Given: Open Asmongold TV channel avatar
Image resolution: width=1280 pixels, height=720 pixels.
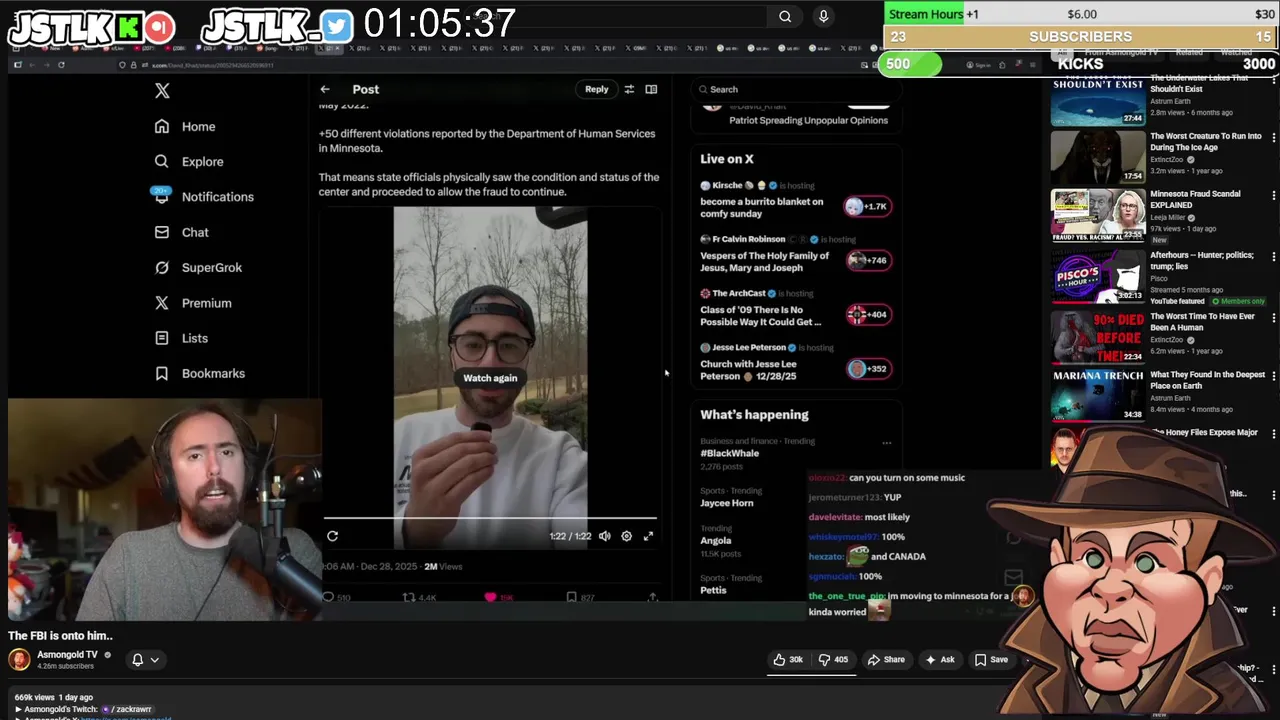Looking at the screenshot, I should [19, 659].
